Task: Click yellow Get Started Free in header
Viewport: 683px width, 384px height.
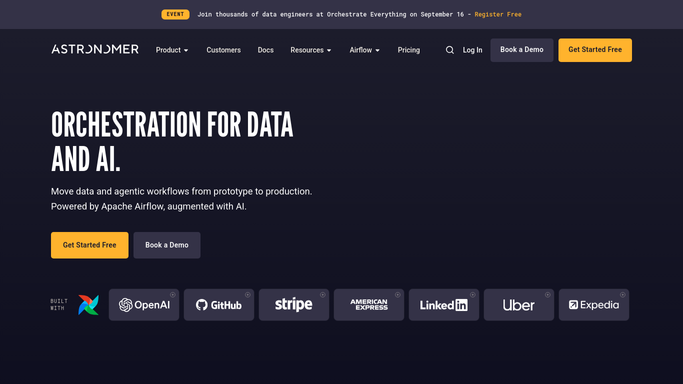Action: coord(595,50)
